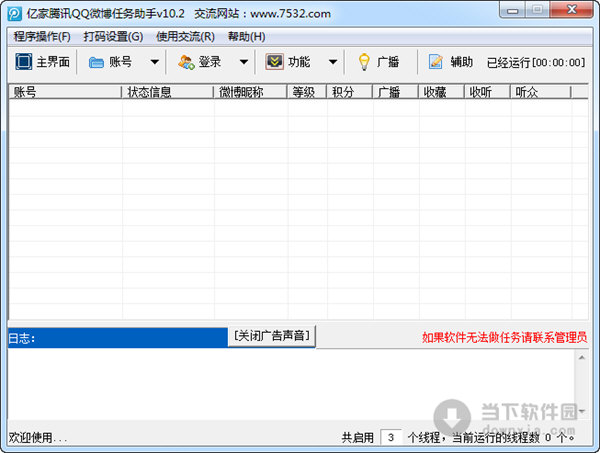Image resolution: width=600 pixels, height=453 pixels.
Task: Click the 欢迎使用... status text
Action: click(x=38, y=437)
